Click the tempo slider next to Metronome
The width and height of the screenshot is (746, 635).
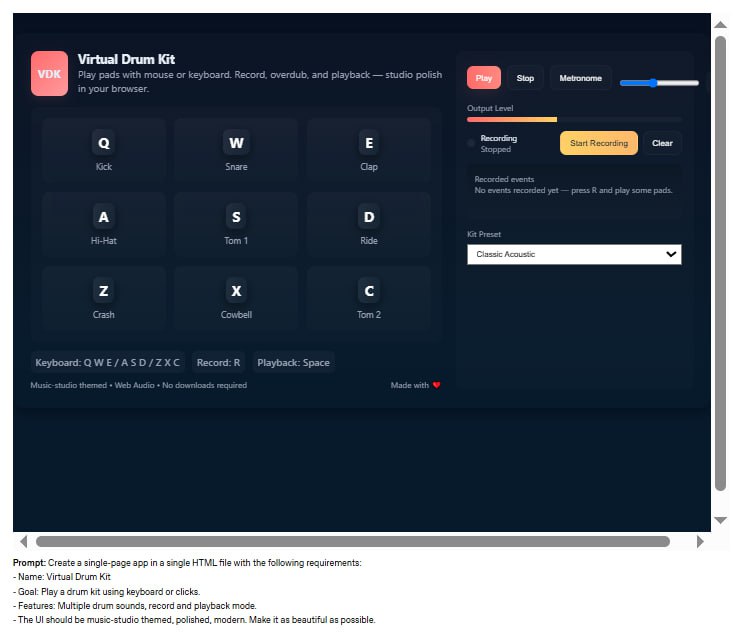[659, 83]
